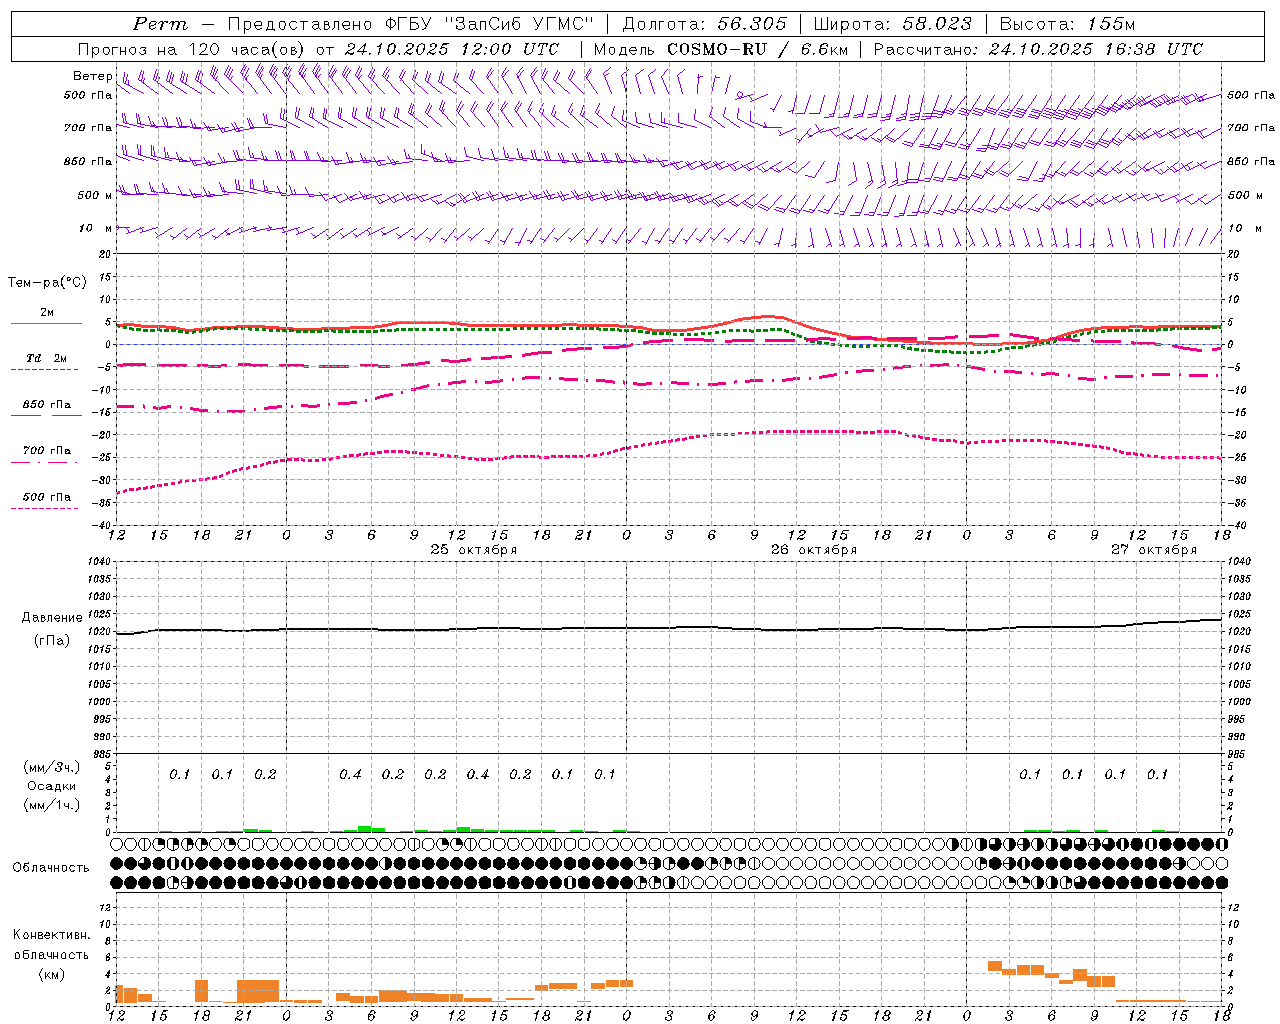This screenshot has width=1280, height=1024.
Task: Click the black pressure curve line
Action: coord(670,629)
